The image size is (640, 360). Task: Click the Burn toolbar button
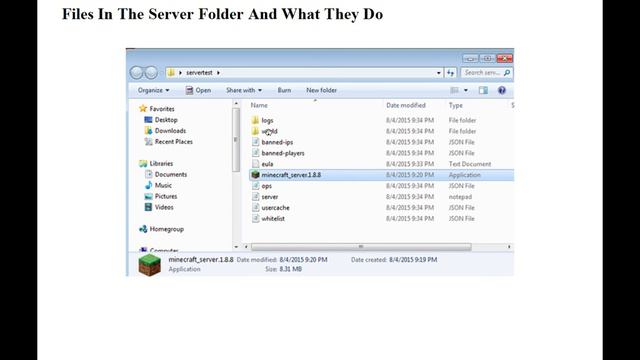(284, 90)
